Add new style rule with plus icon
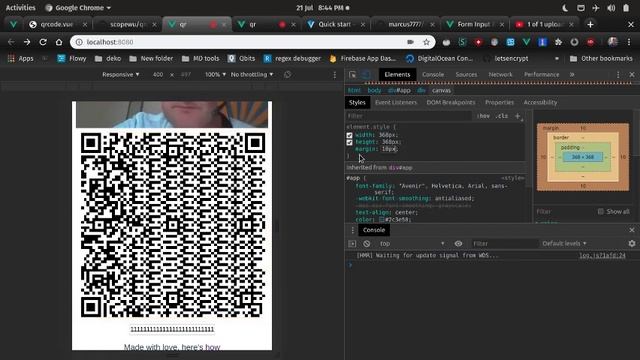Image resolution: width=640 pixels, height=360 pixels. [518, 116]
